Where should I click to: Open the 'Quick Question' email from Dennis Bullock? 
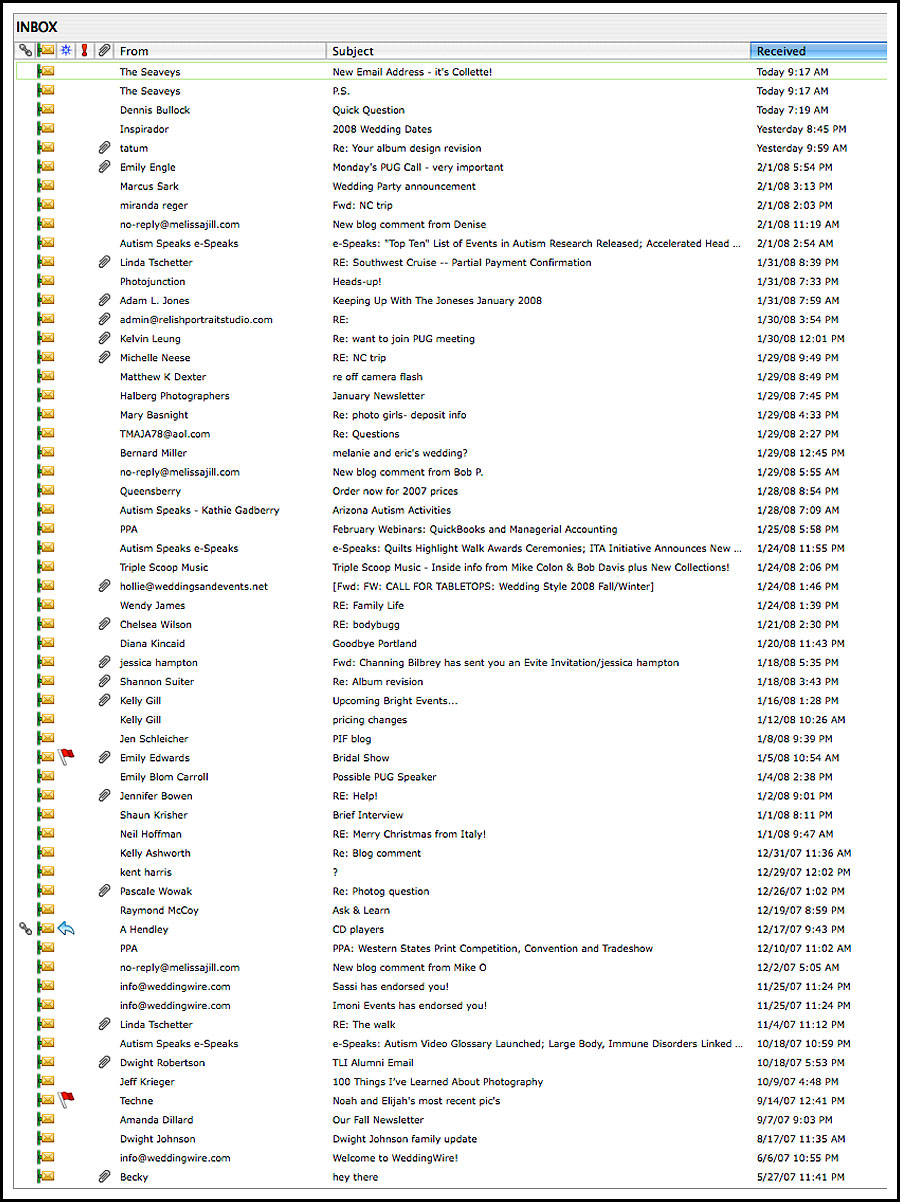point(368,110)
